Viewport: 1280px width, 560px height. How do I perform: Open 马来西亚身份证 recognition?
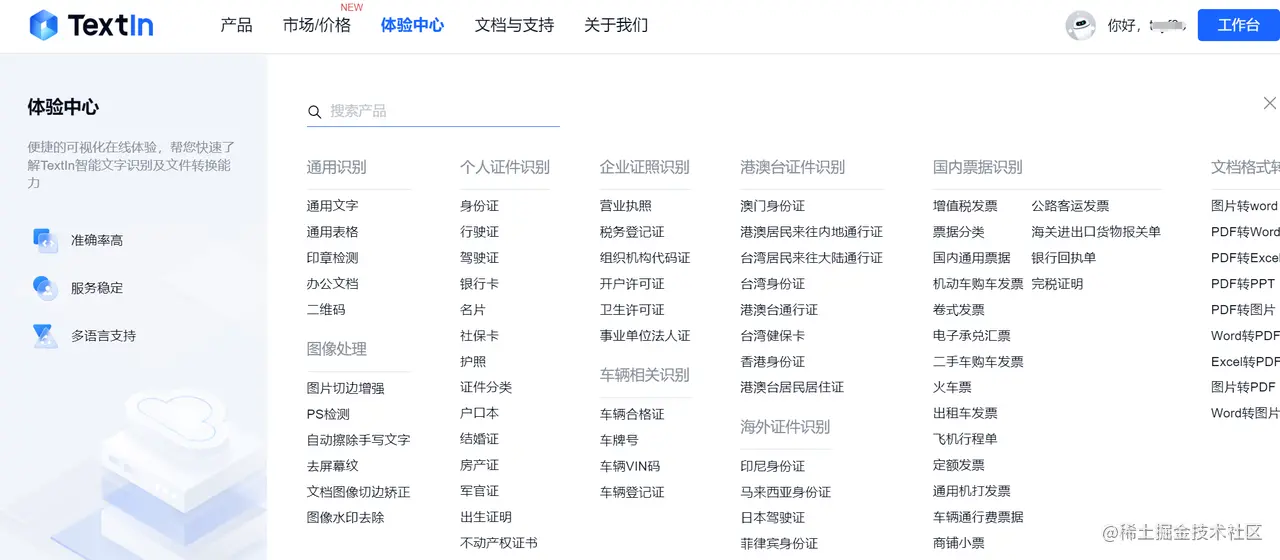tap(785, 492)
